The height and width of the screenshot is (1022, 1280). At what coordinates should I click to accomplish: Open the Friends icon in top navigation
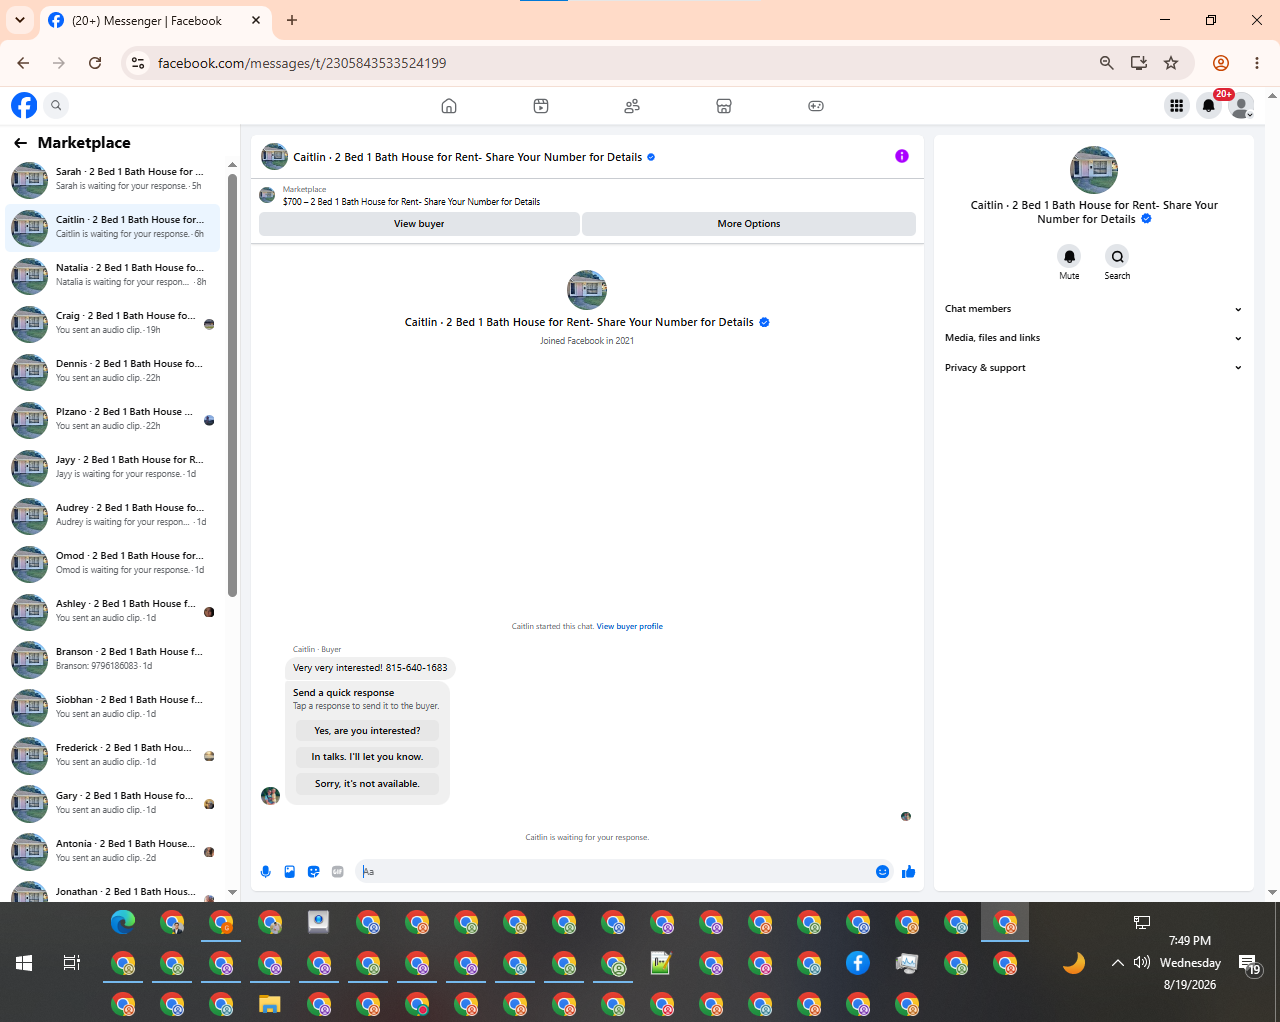pos(632,106)
